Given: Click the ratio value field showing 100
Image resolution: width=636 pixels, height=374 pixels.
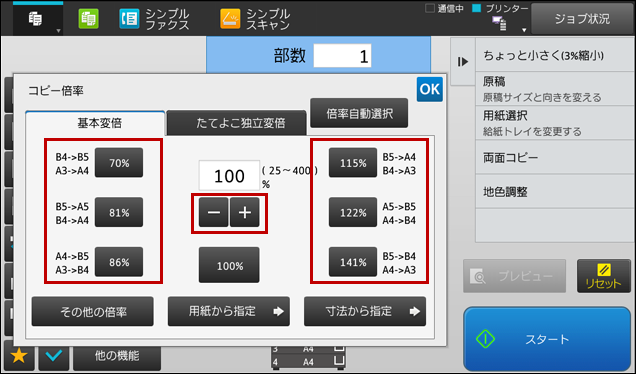Looking at the screenshot, I should [229, 176].
